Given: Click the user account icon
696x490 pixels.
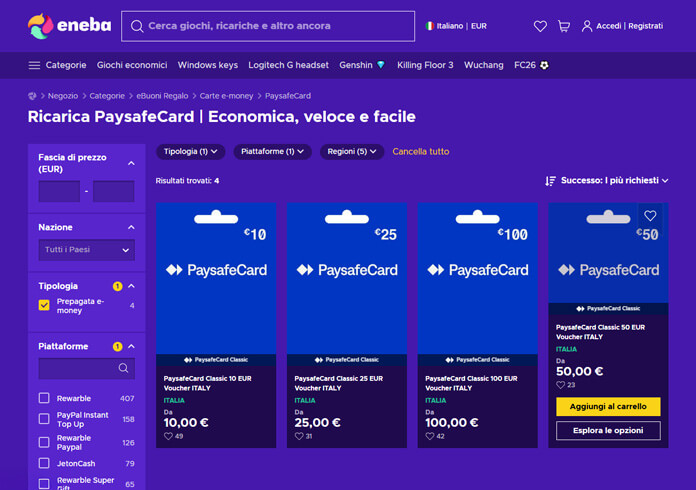Looking at the screenshot, I should 587,26.
